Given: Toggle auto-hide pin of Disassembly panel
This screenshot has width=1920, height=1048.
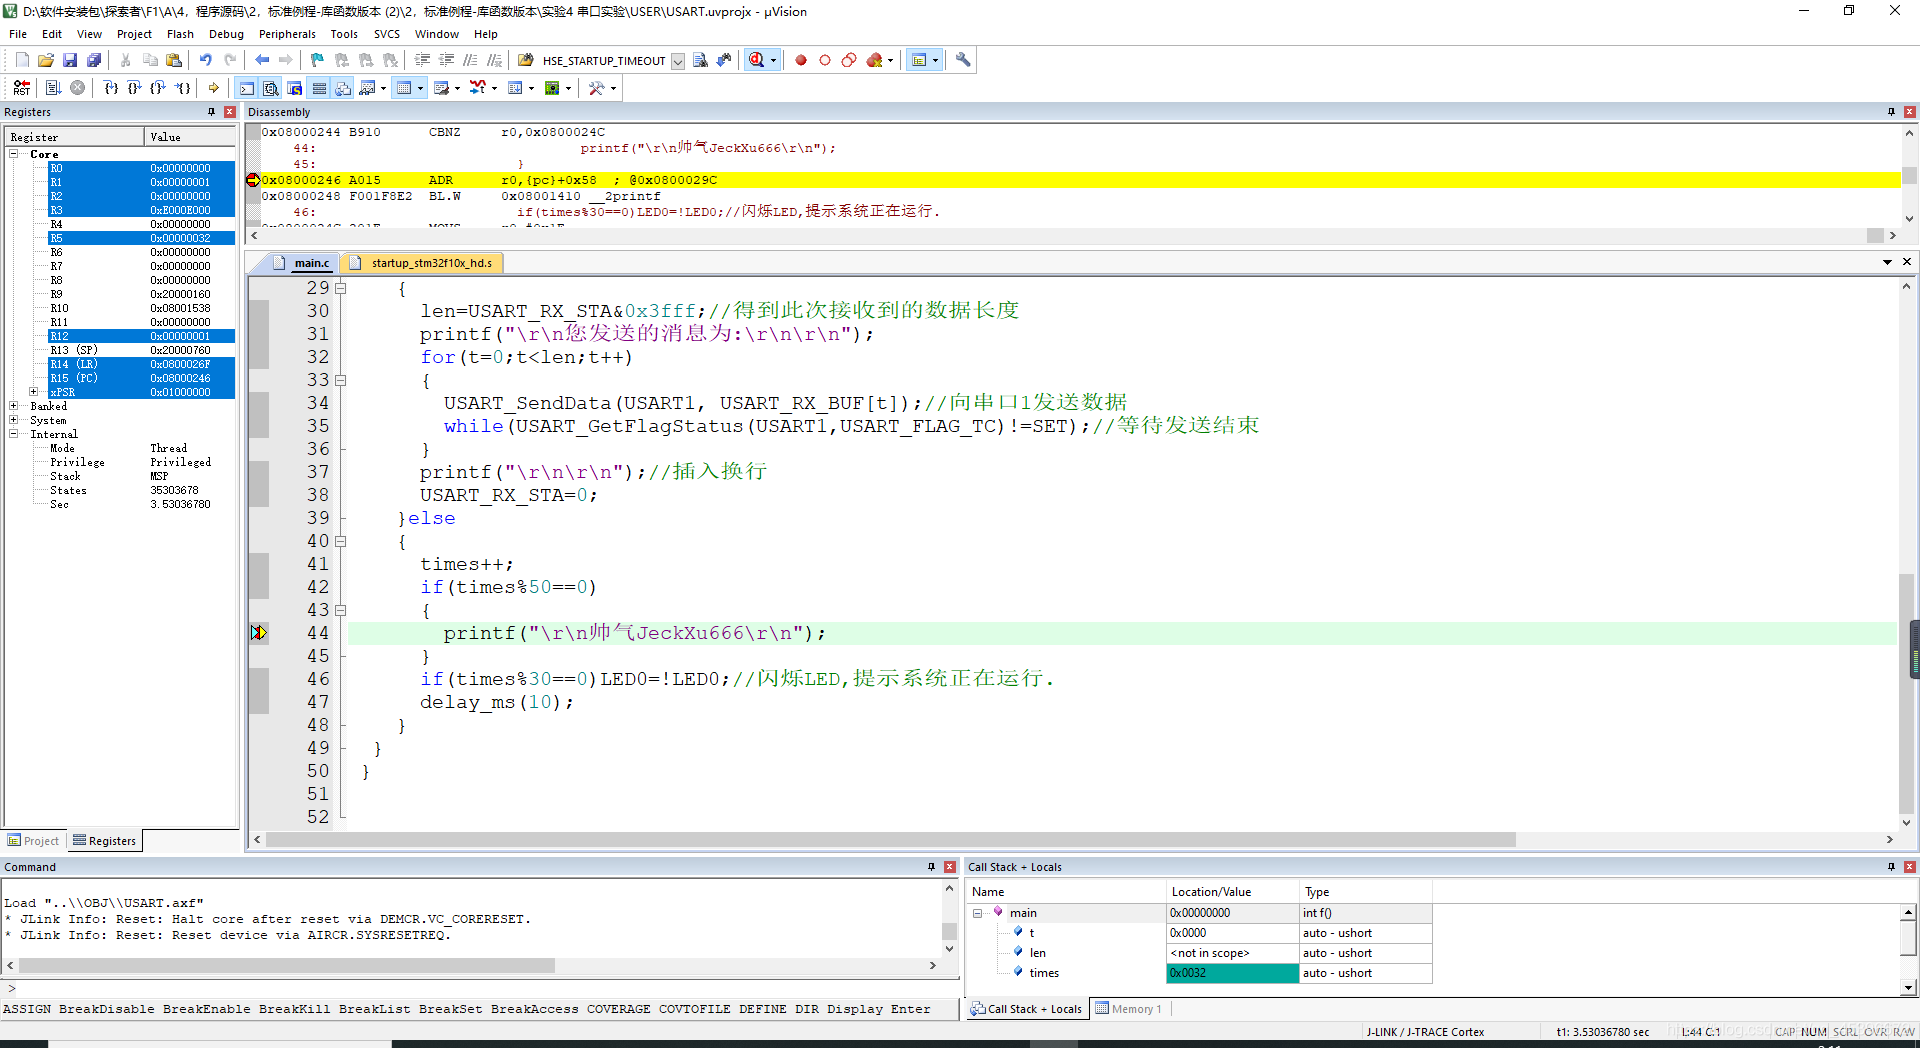Looking at the screenshot, I should tap(1892, 112).
